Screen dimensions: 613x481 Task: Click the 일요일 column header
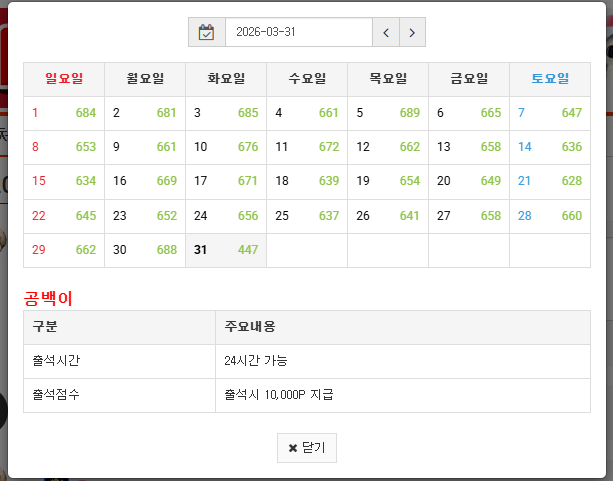coord(64,79)
